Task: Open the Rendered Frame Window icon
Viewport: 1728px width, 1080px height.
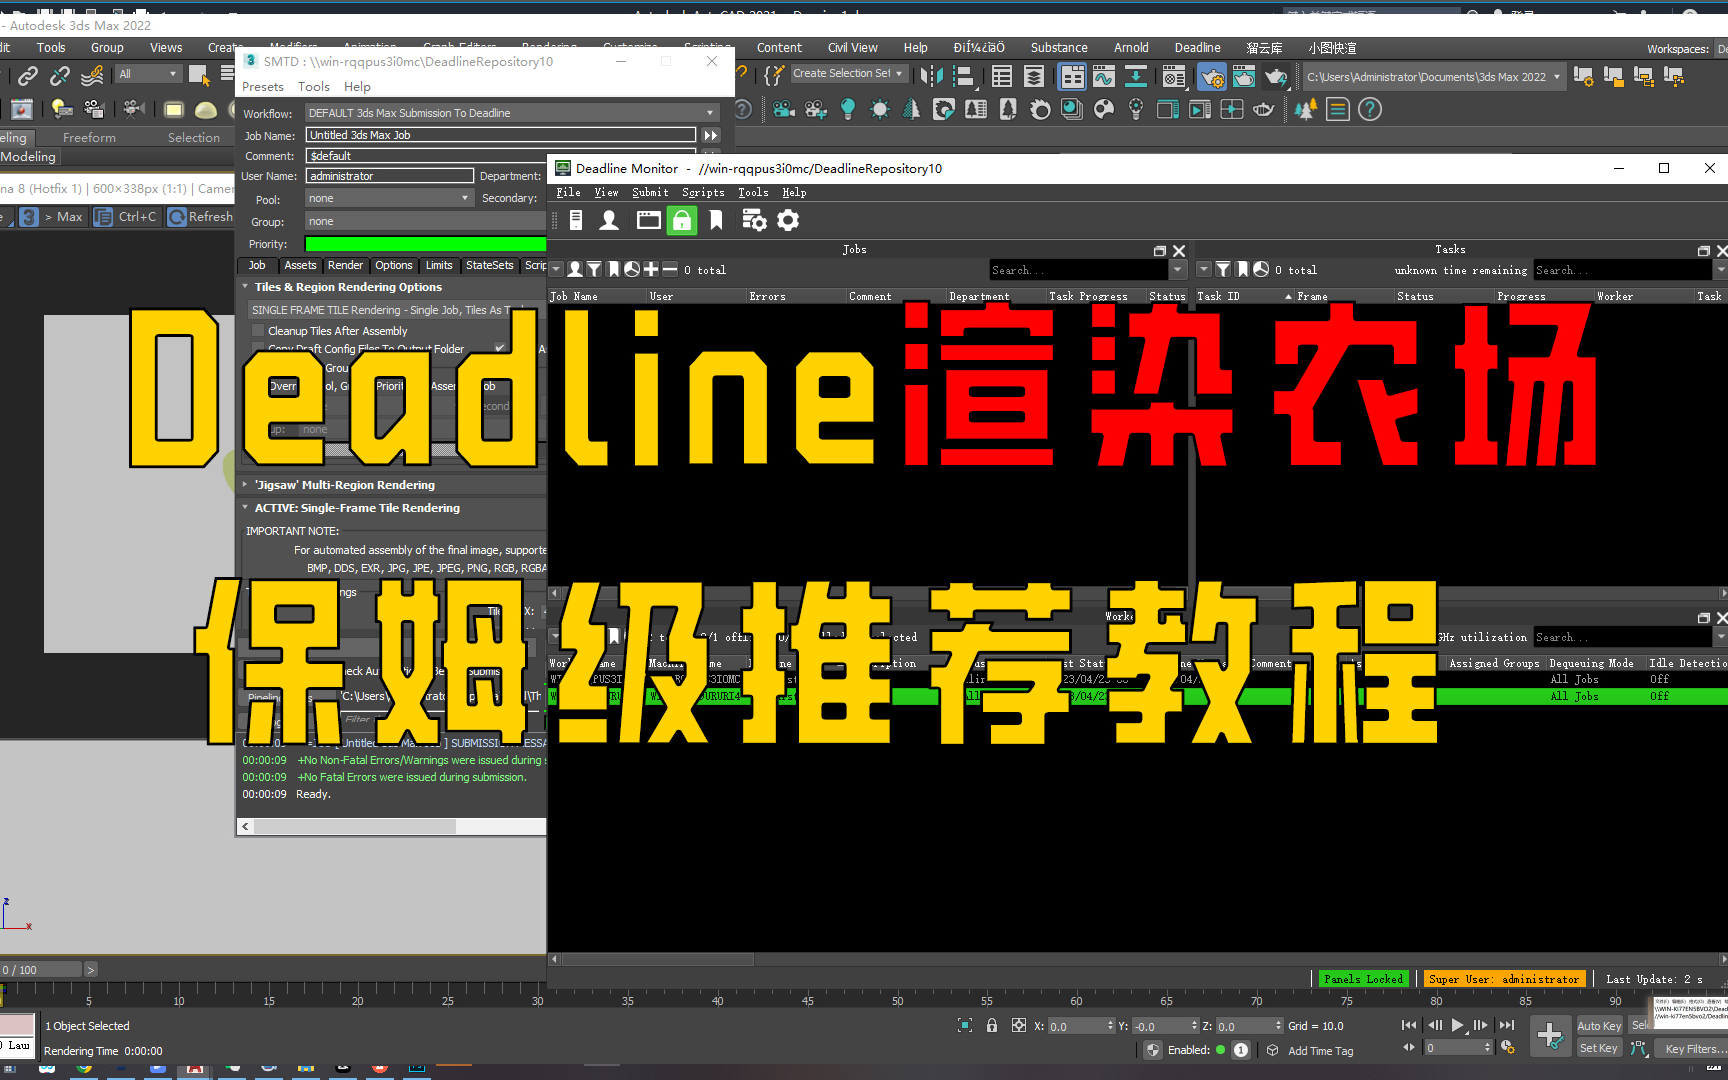Action: [1244, 76]
